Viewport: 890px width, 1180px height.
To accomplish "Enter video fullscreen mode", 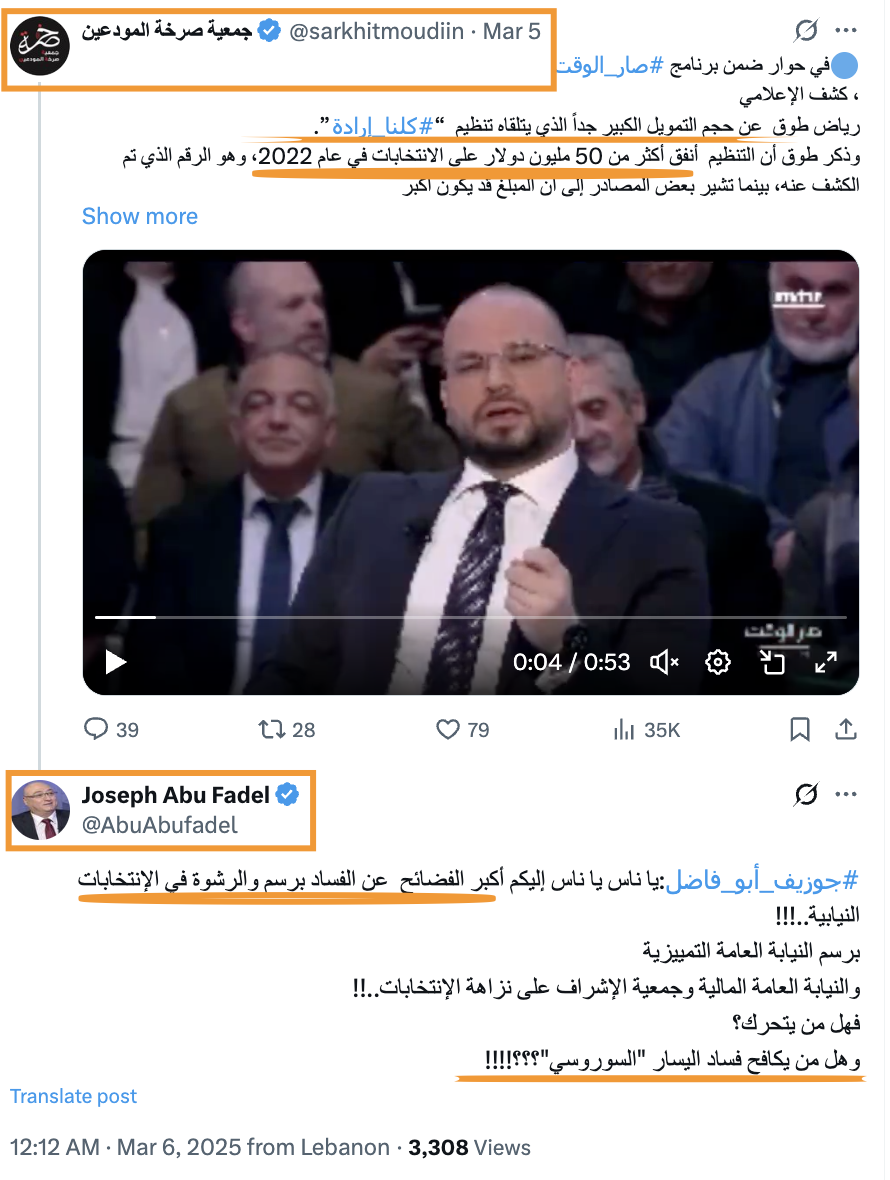I will [x=826, y=662].
